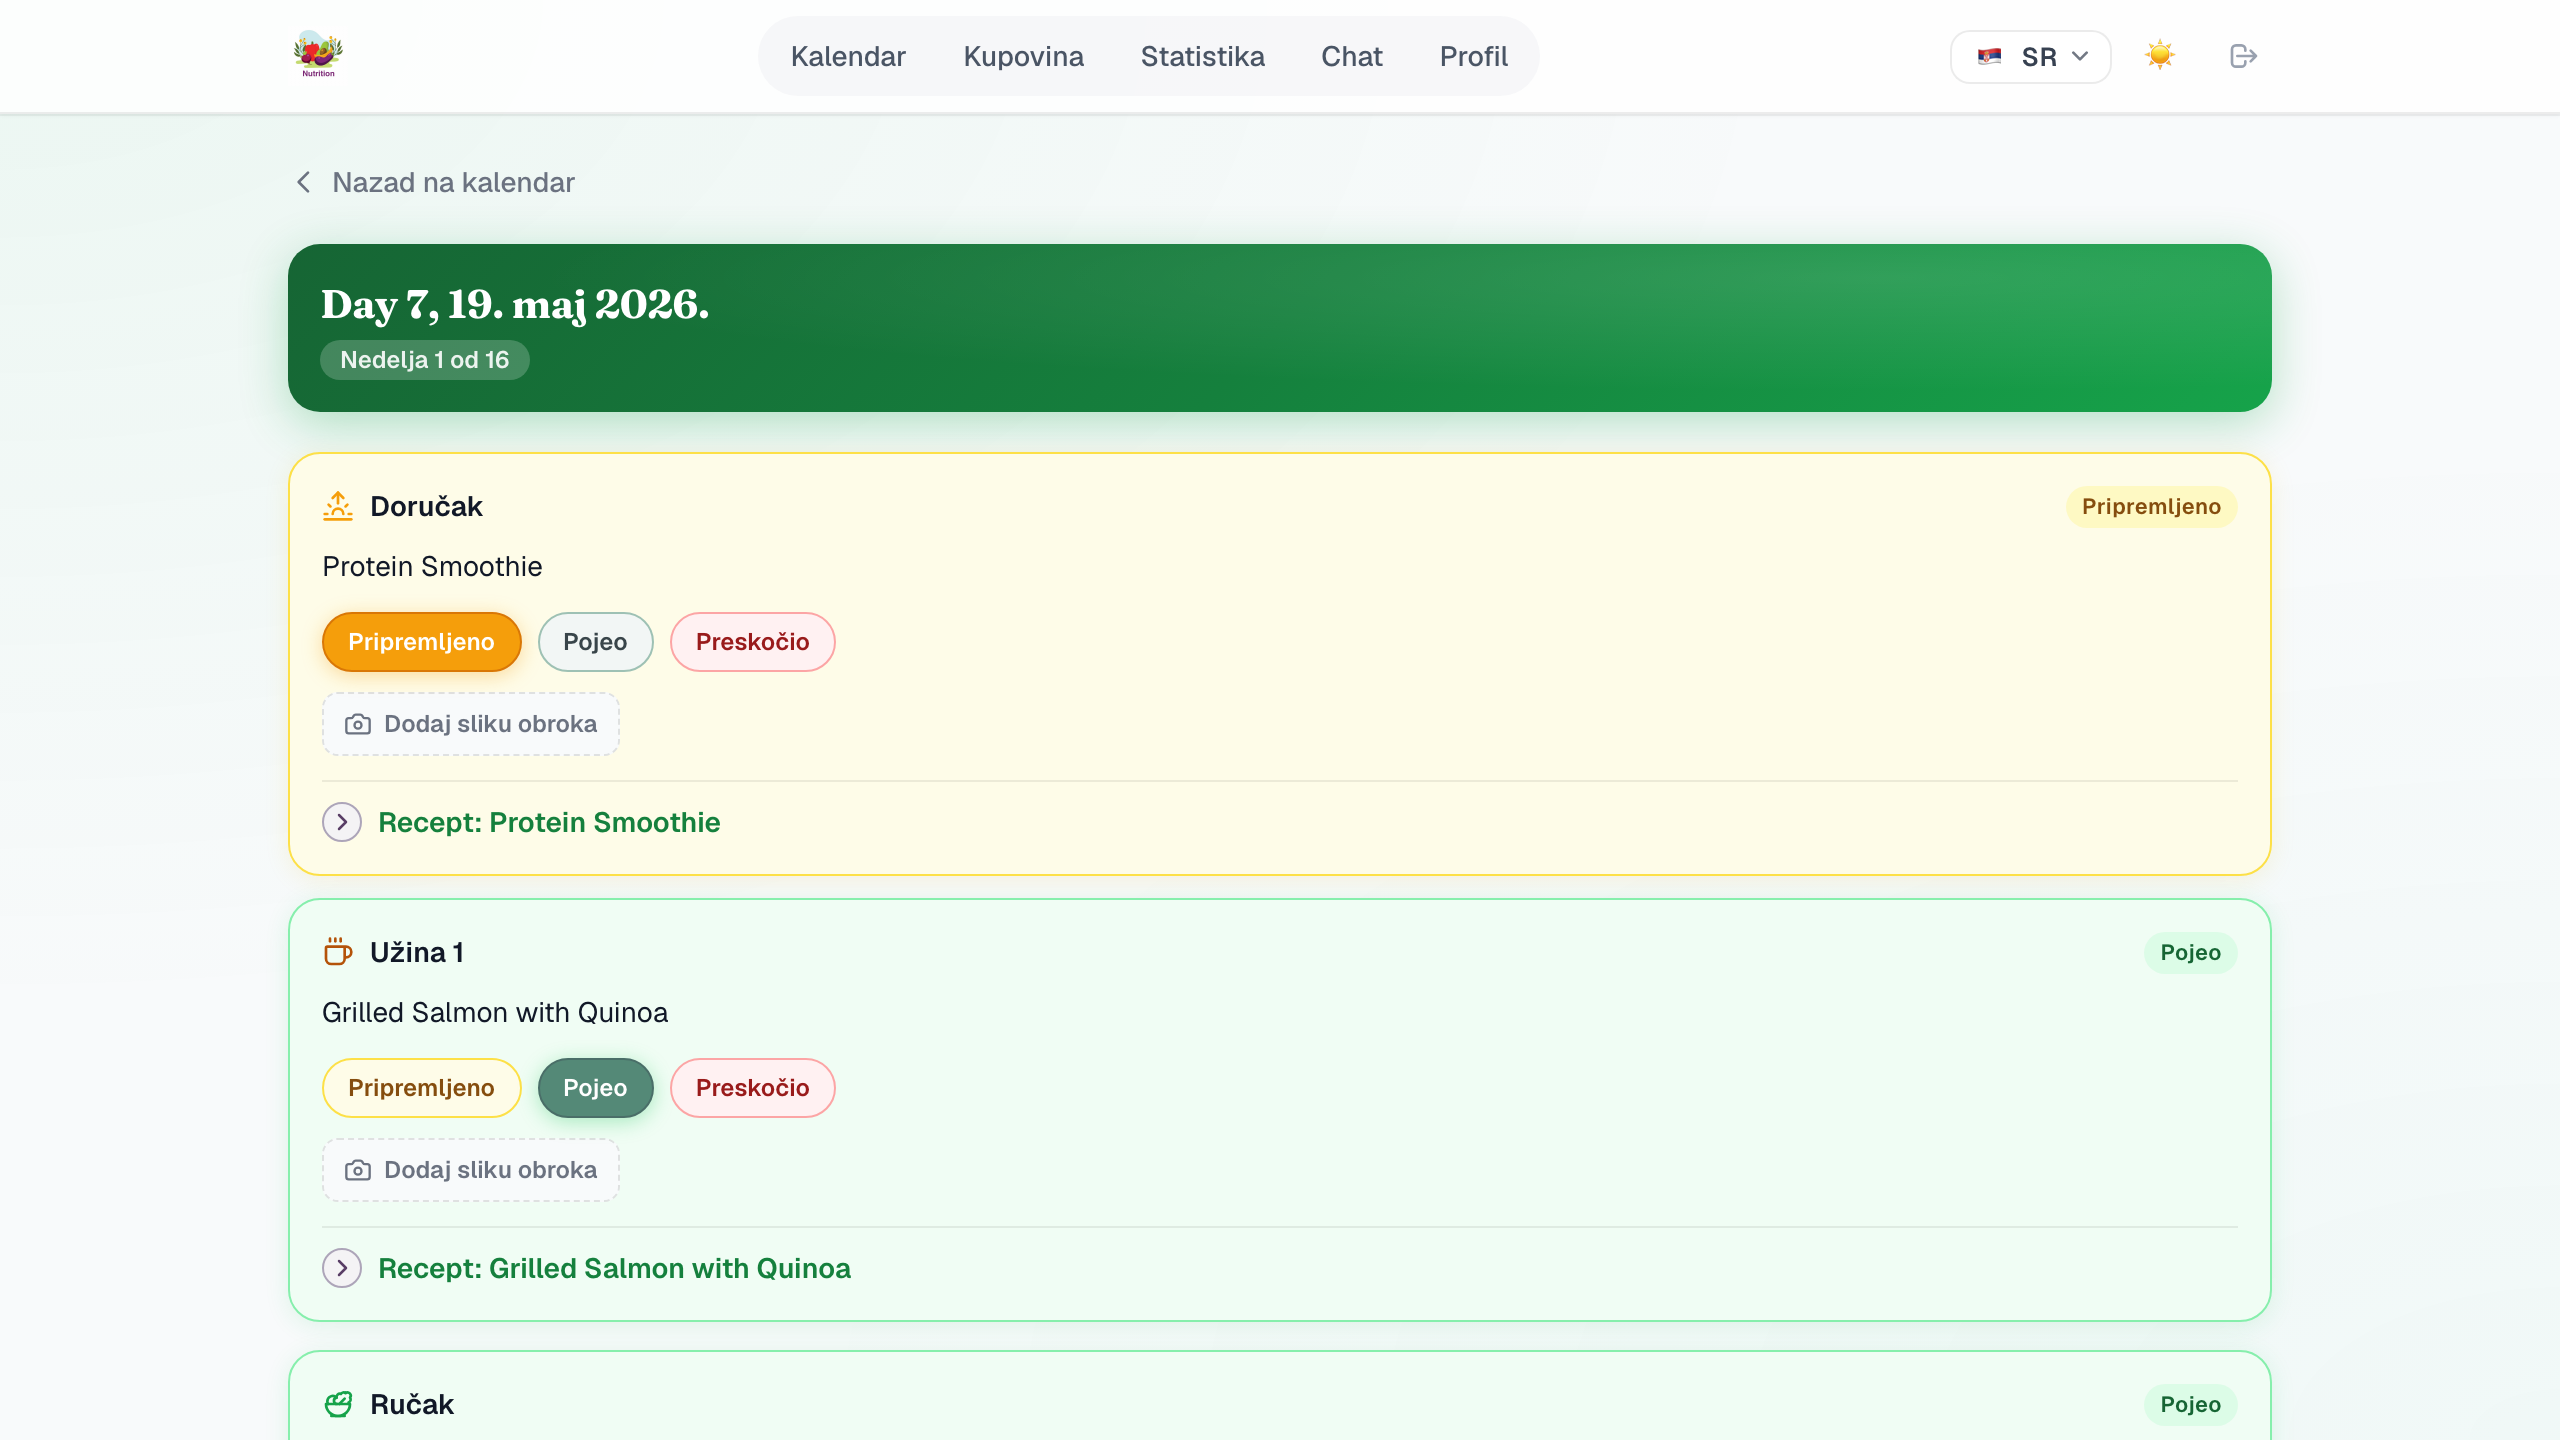Click the Pripremljeno status badge on Doručak card
Viewport: 2560px width, 1440px height.
[x=2151, y=506]
